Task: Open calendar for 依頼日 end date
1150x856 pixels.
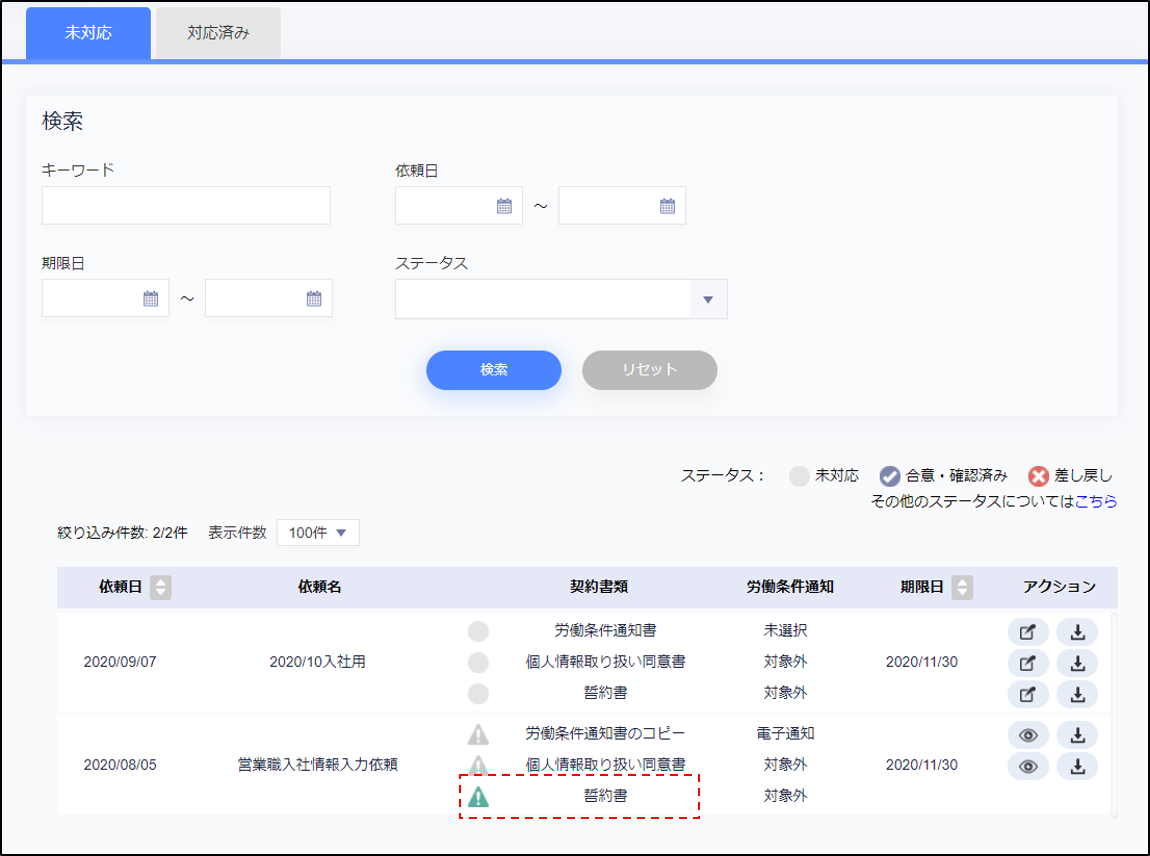Action: pos(667,206)
